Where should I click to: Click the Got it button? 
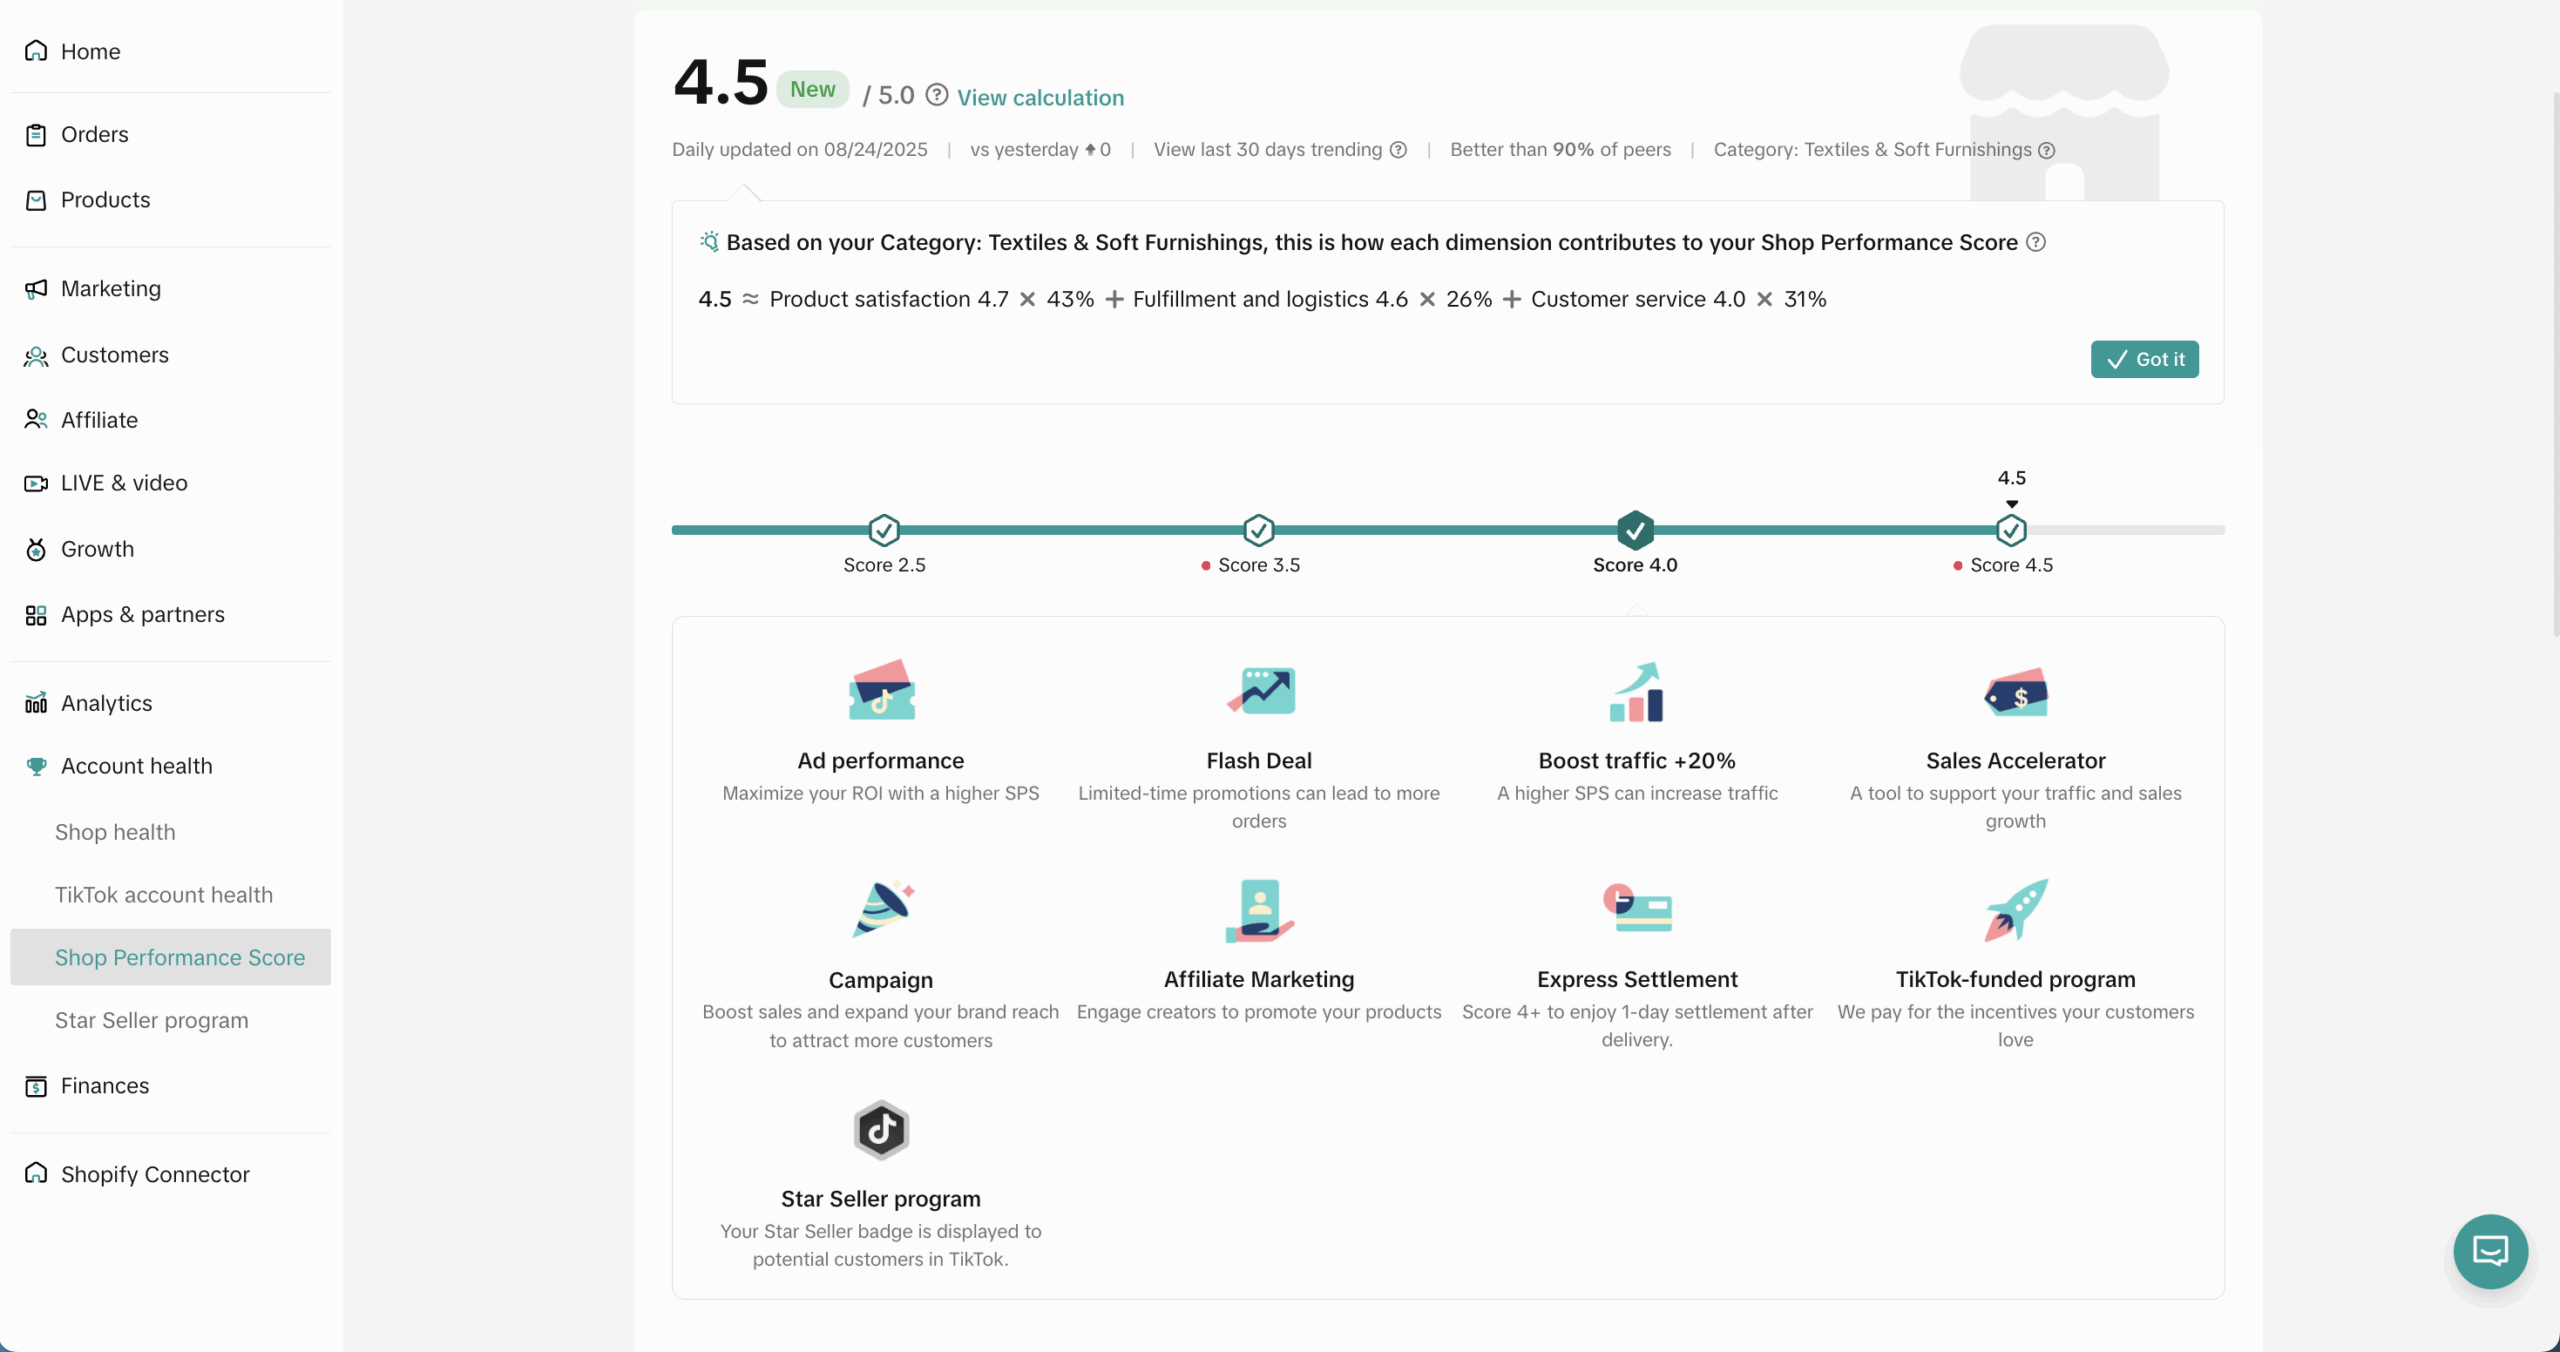tap(2144, 359)
